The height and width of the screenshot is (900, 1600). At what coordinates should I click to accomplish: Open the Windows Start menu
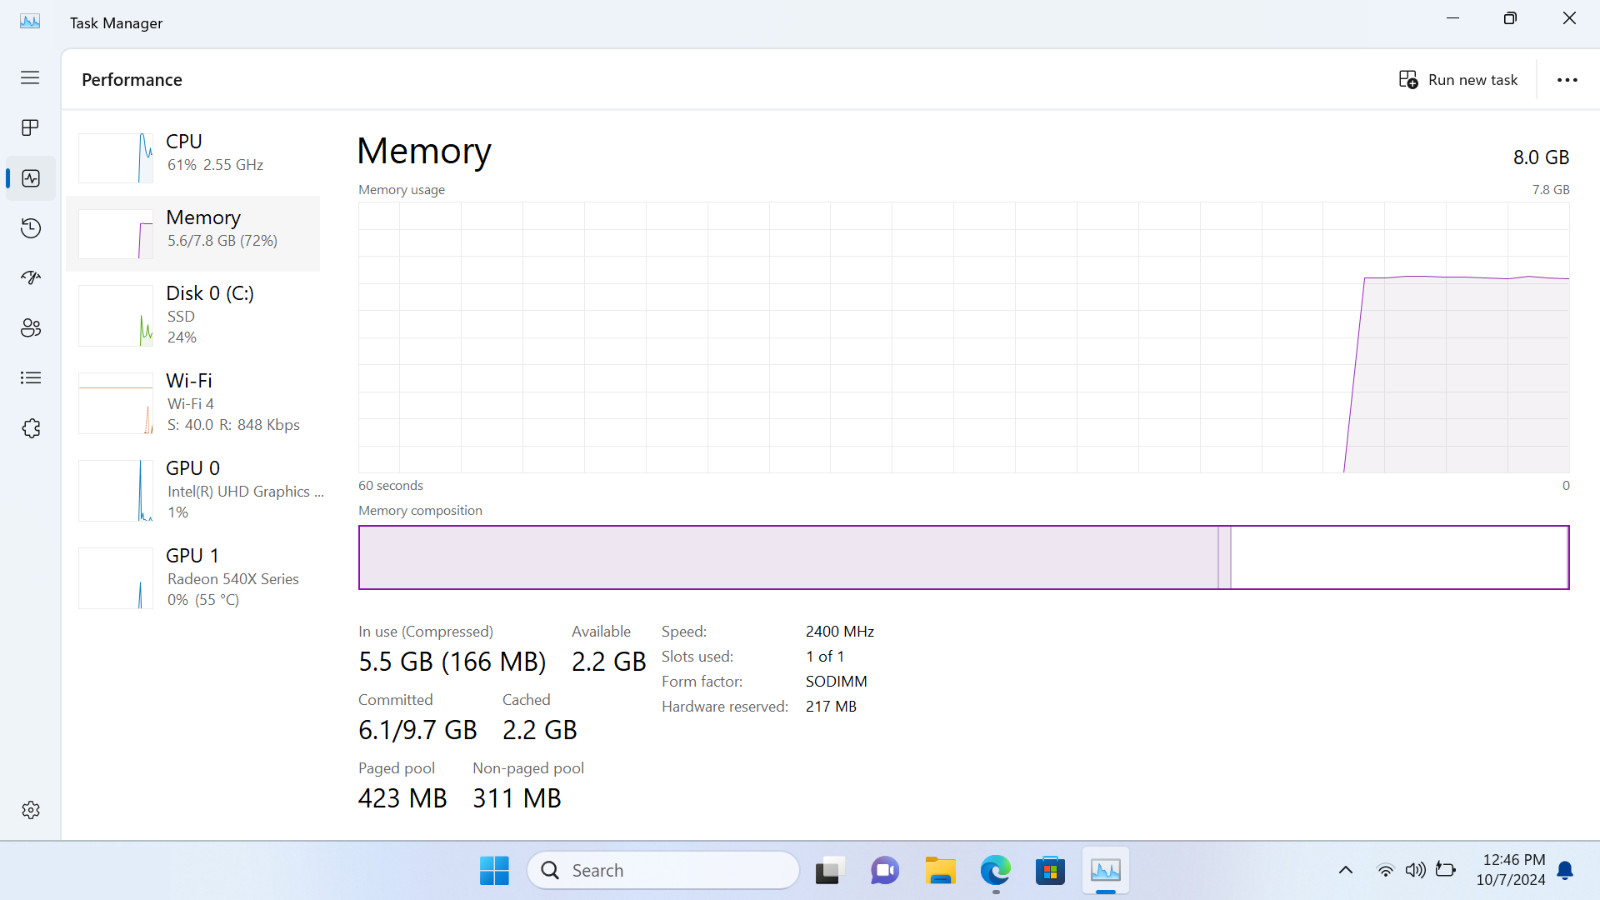point(494,870)
